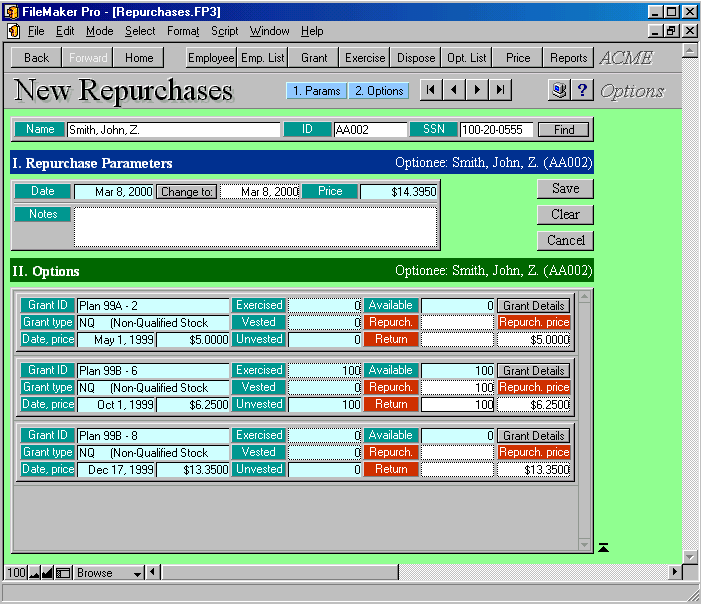Open the Mode menu
This screenshot has width=701, height=604.
(x=99, y=31)
